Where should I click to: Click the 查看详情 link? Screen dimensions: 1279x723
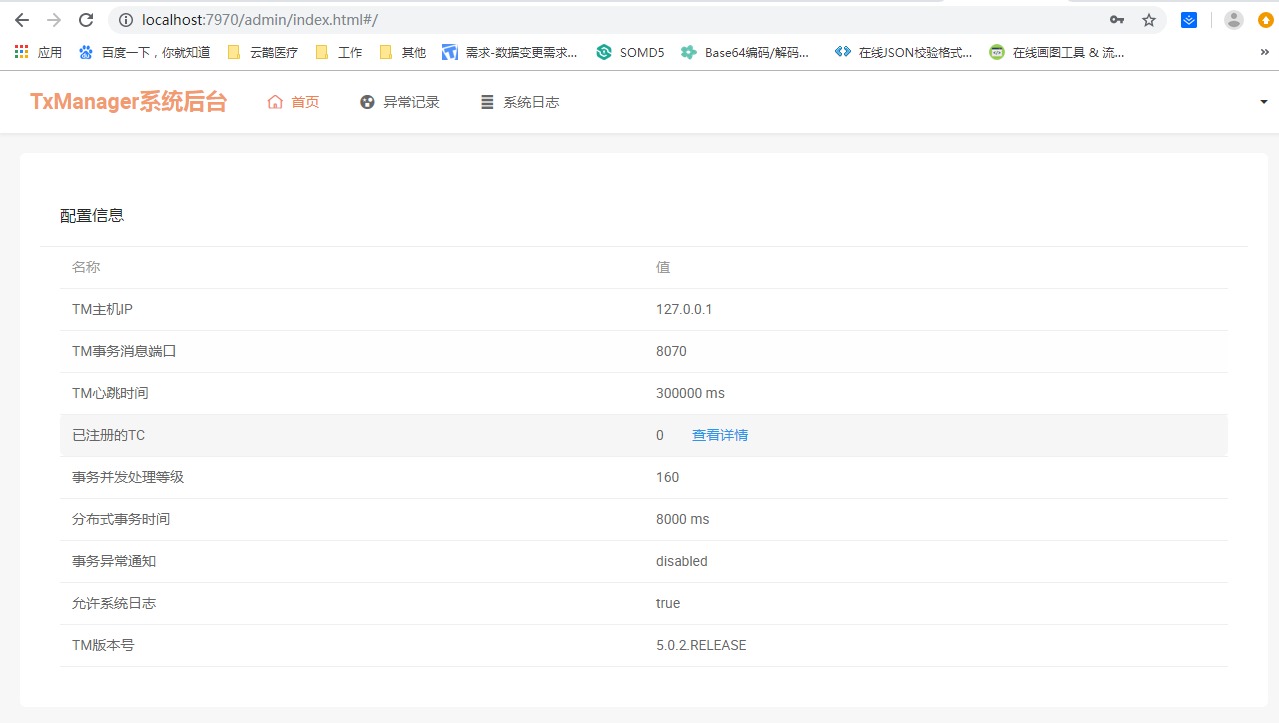pyautogui.click(x=720, y=435)
